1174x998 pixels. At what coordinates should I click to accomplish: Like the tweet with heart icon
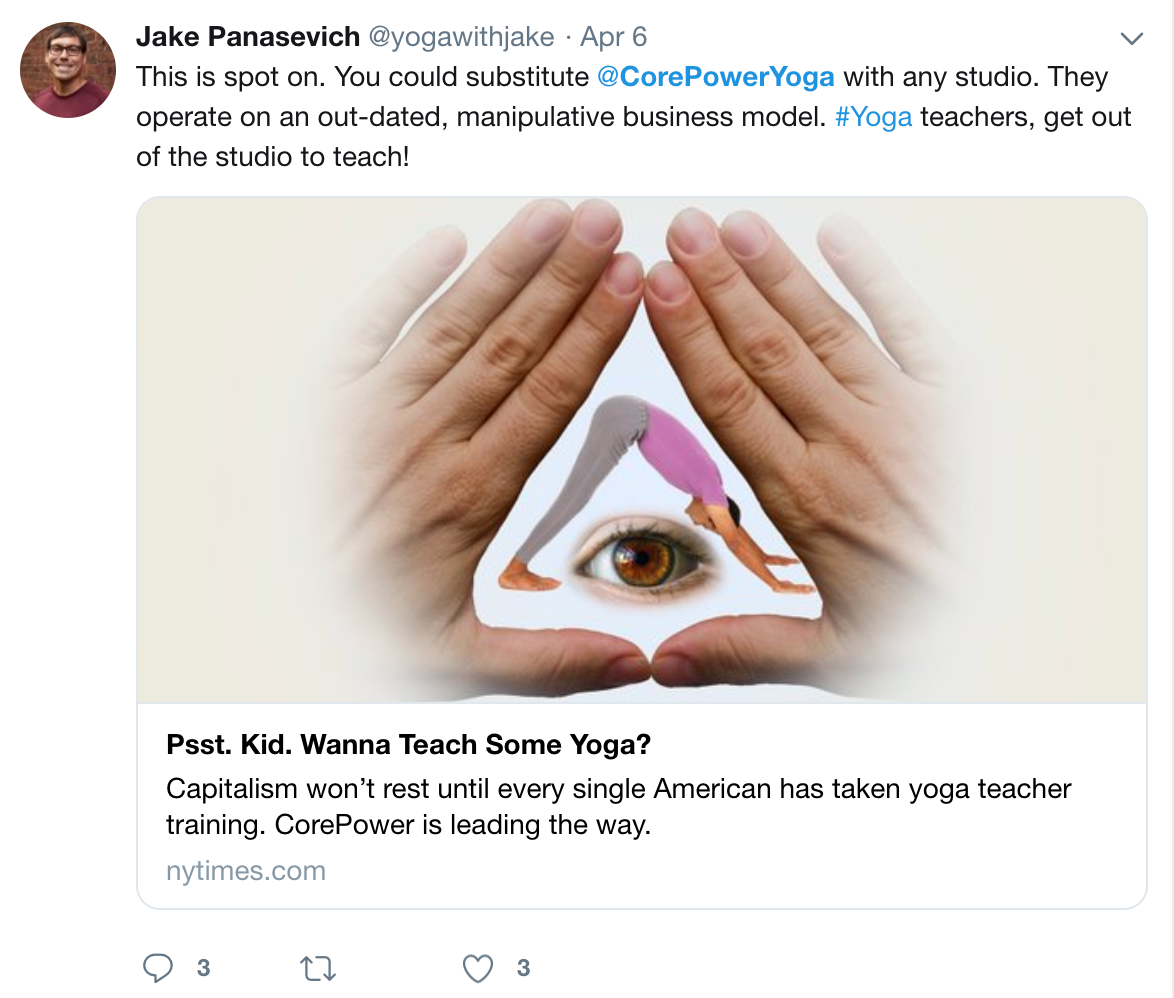(x=478, y=968)
